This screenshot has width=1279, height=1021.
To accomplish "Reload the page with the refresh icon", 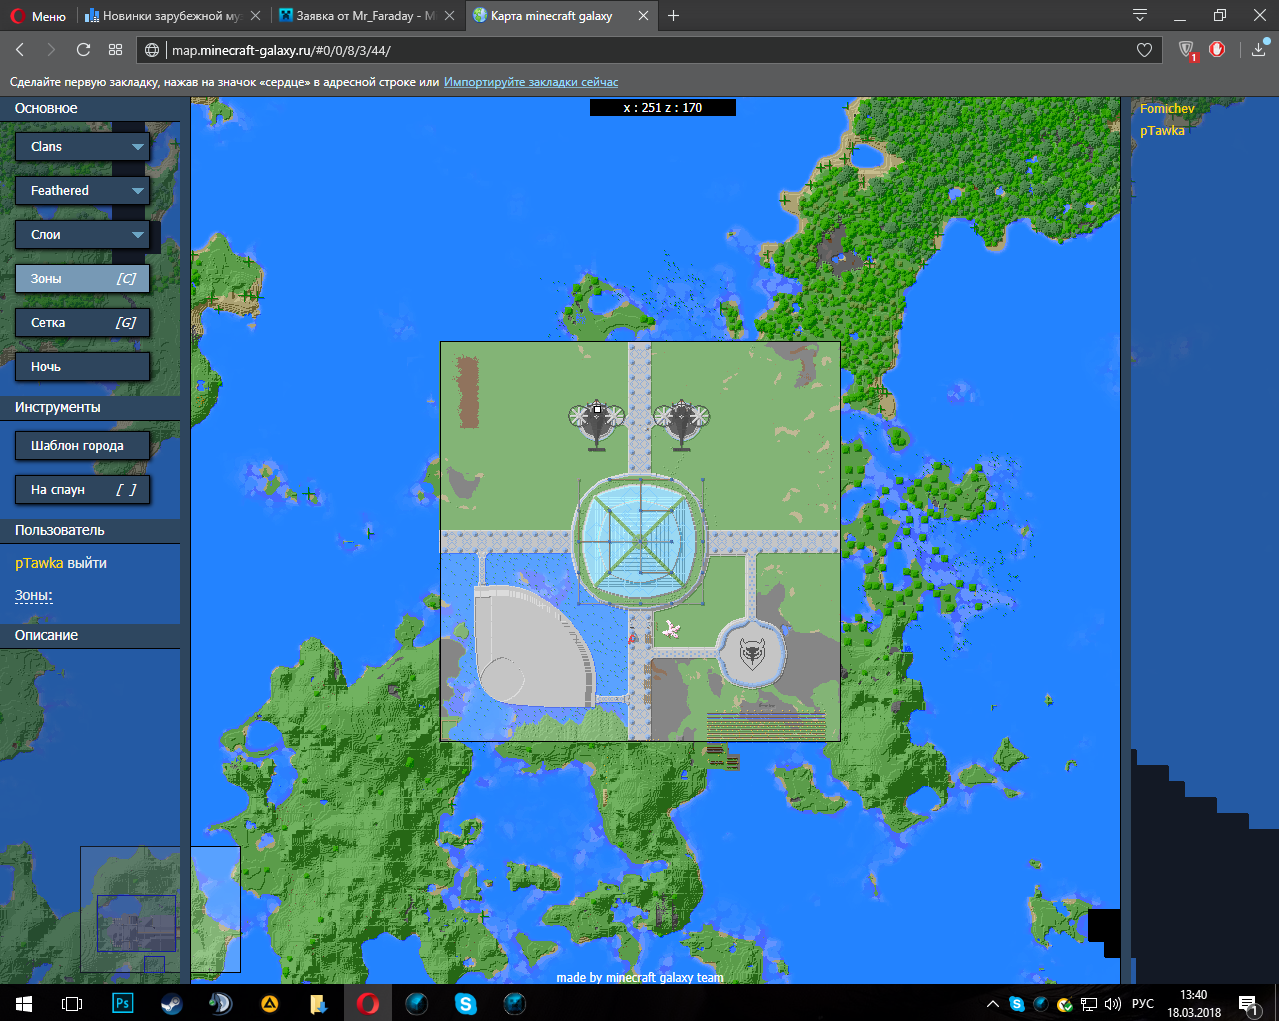I will [83, 50].
